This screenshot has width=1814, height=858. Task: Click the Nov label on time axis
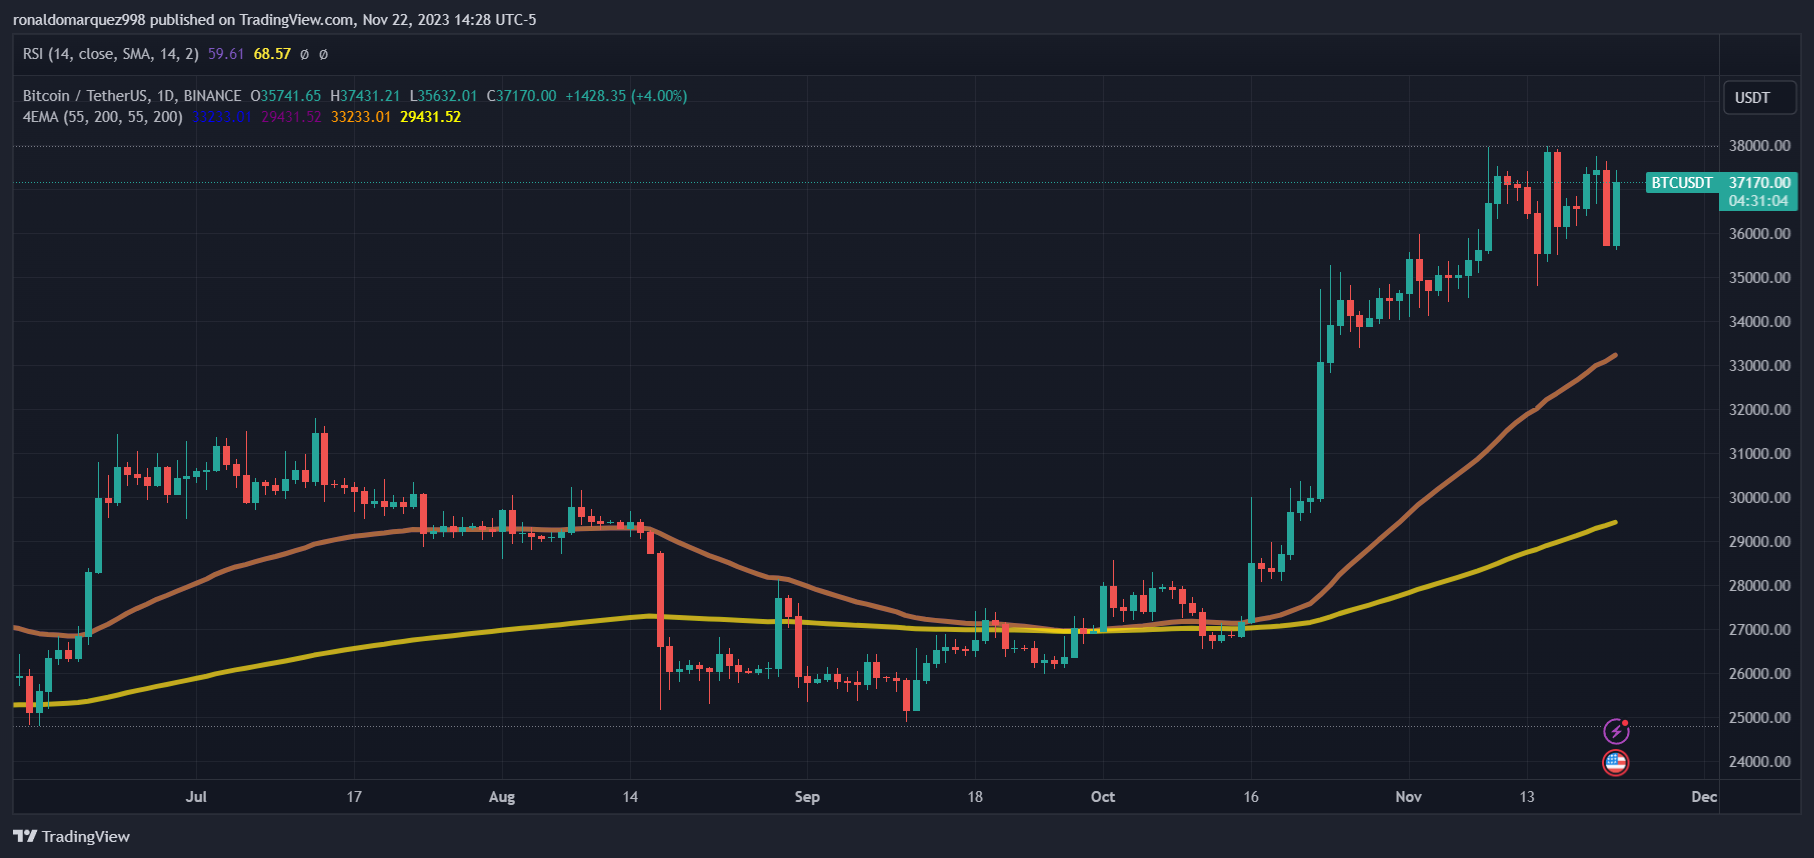[1408, 797]
